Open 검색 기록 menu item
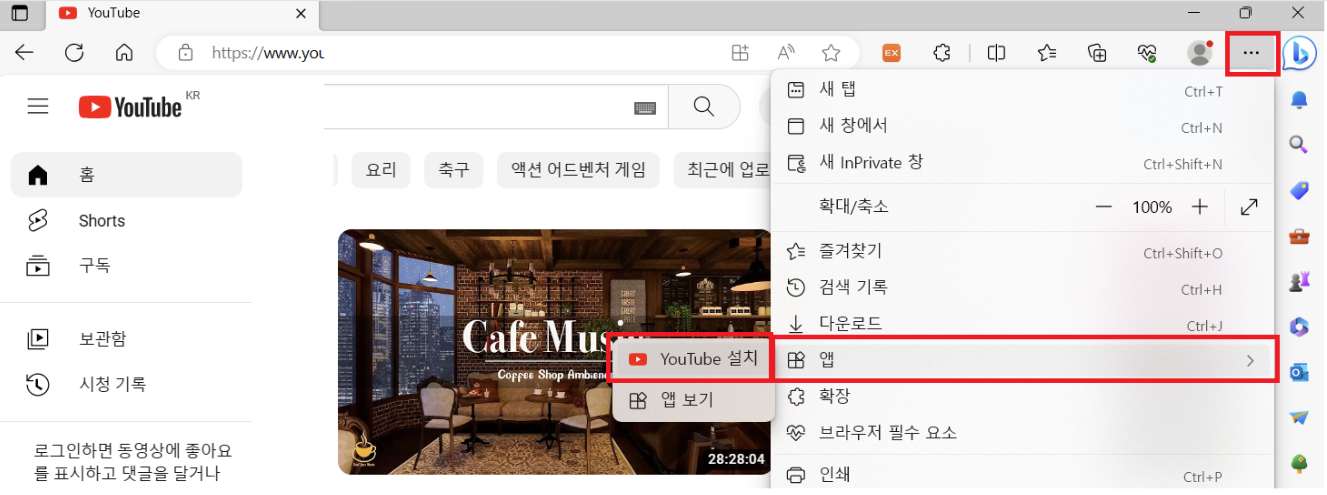 point(1023,288)
